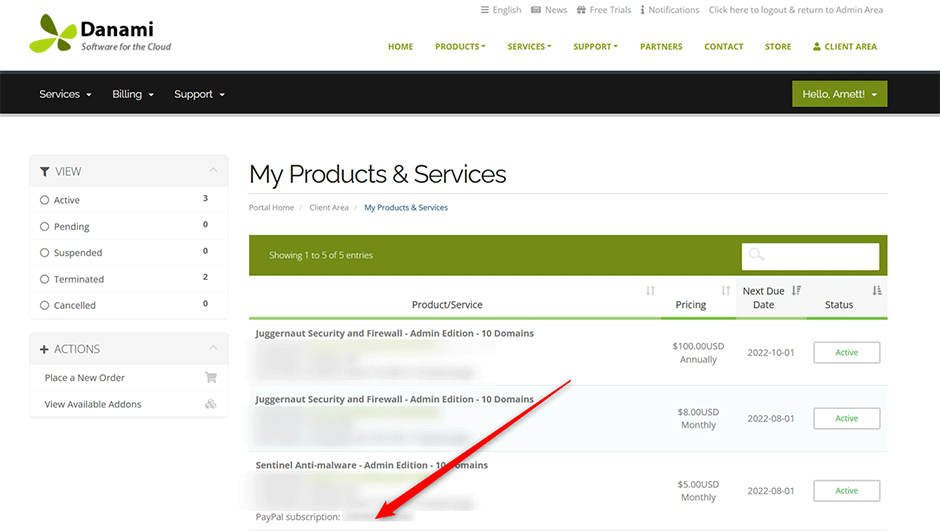
Task: Collapse the VIEW panel chevron
Action: coord(213,171)
